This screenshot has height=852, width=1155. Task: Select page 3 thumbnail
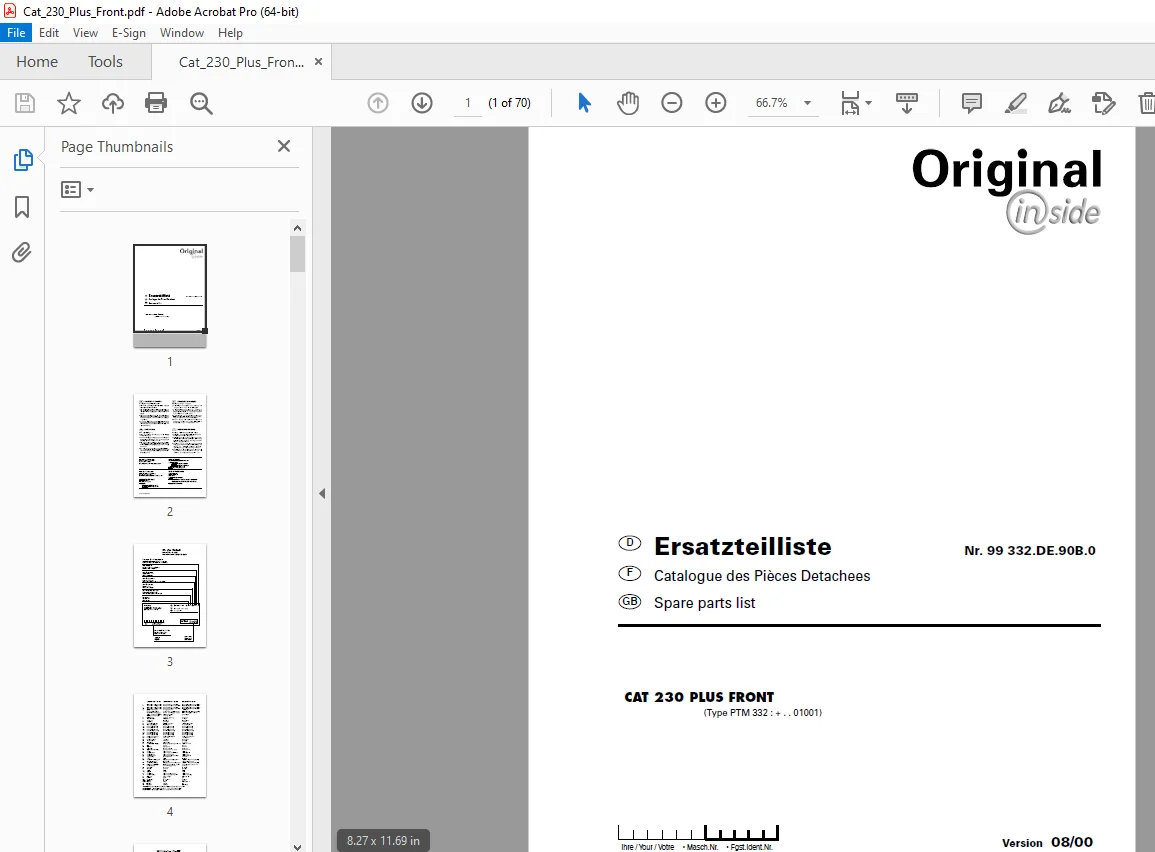coord(169,596)
